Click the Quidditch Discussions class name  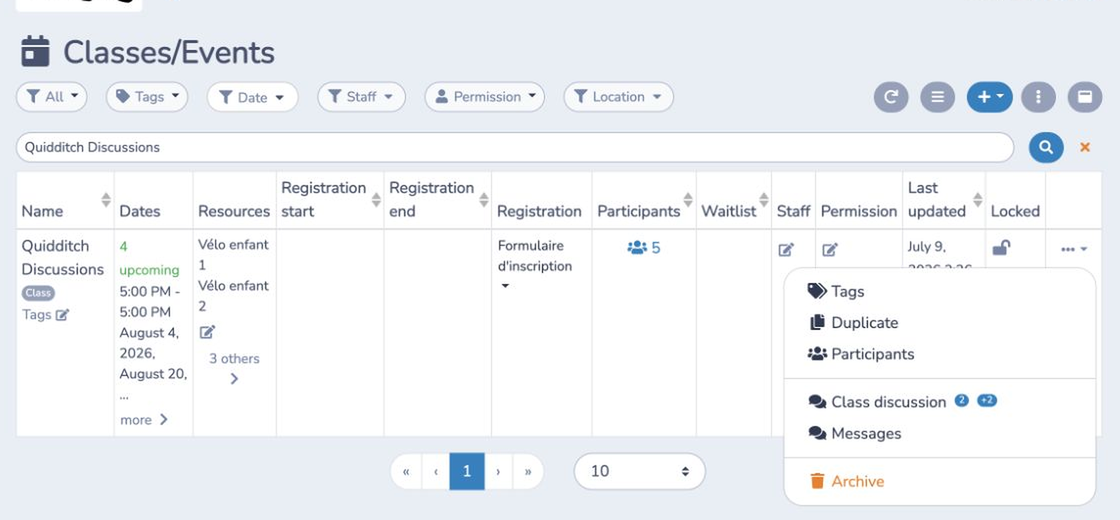(63, 257)
